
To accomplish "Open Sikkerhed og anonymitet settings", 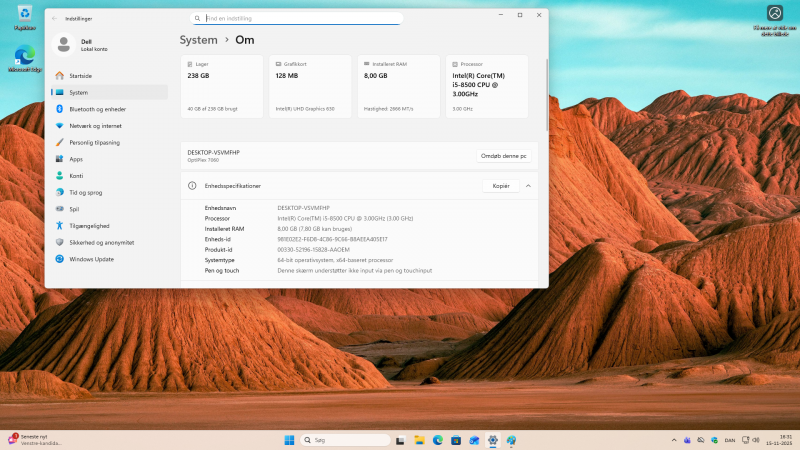I will pos(101,242).
